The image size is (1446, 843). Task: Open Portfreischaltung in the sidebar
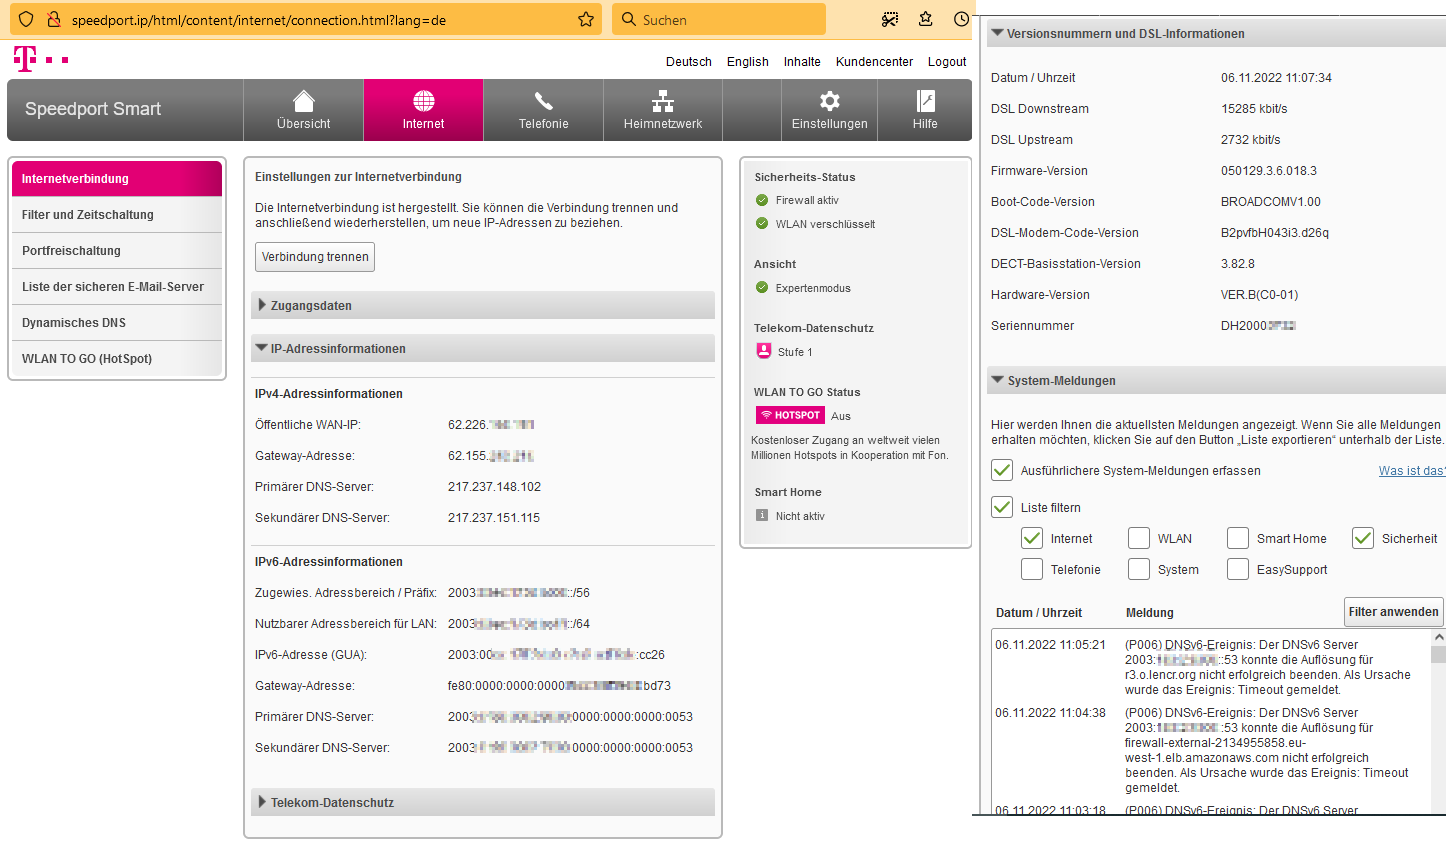coord(117,250)
